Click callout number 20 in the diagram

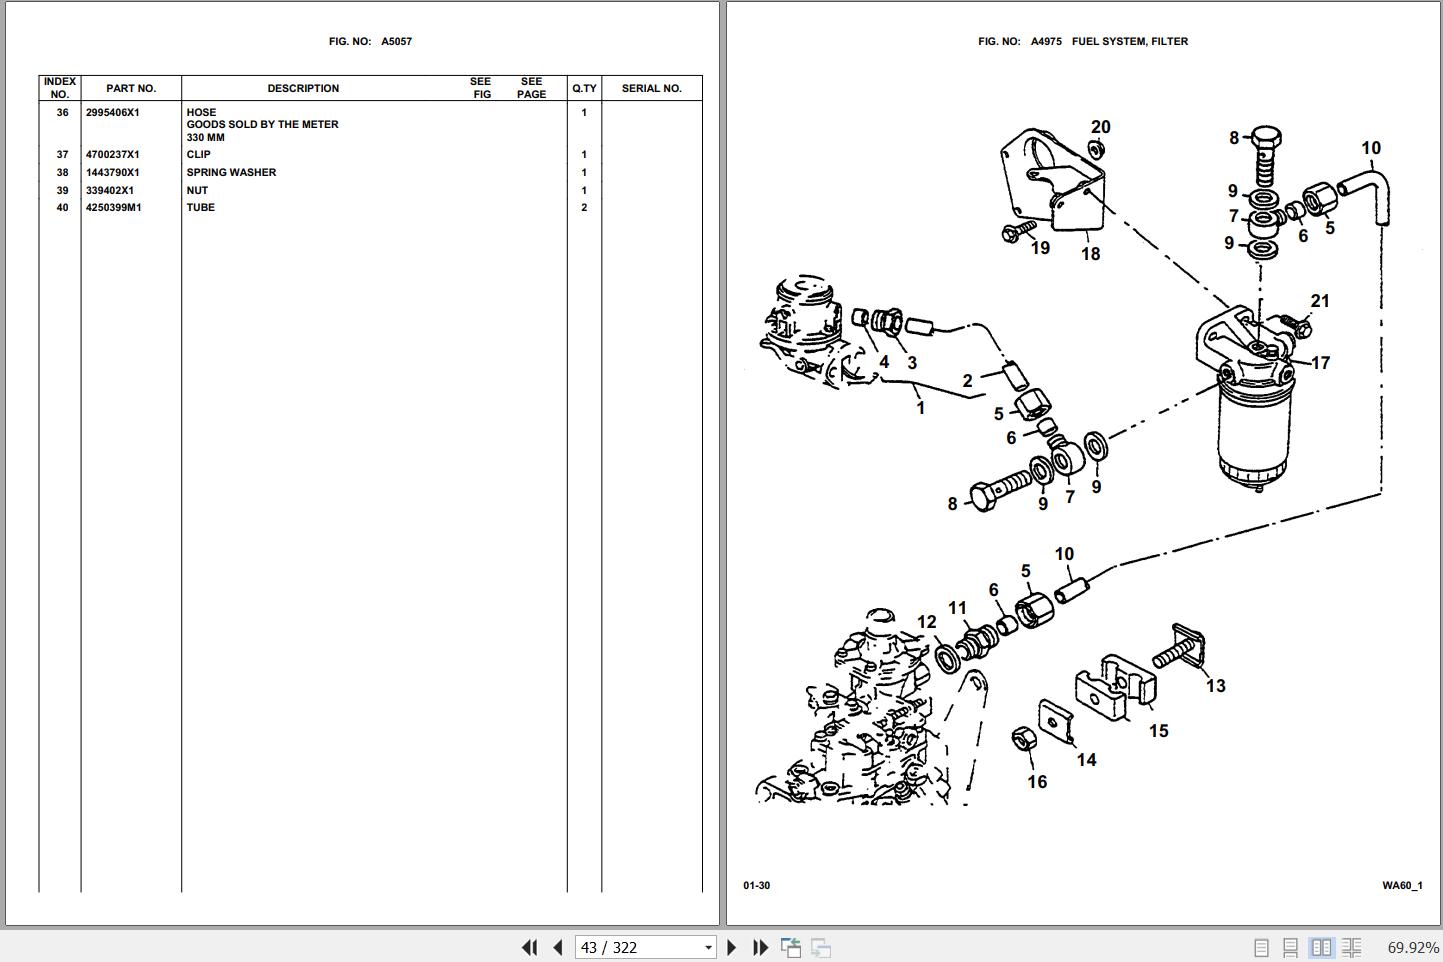coord(1101,127)
